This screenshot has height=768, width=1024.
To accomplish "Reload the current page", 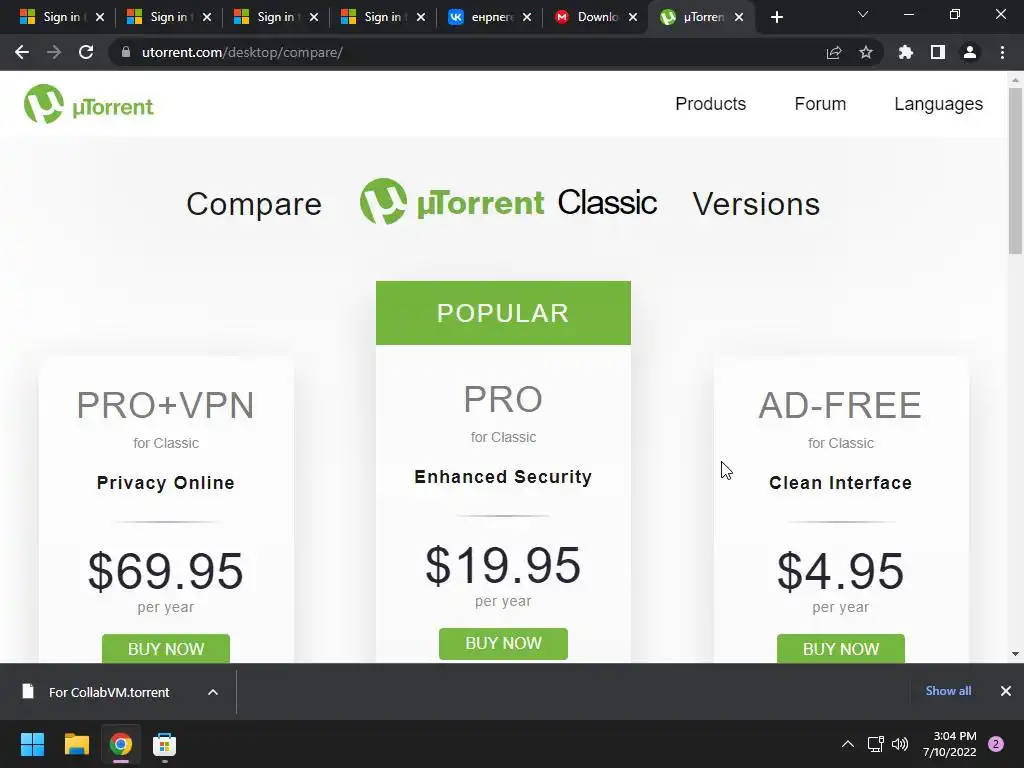I will pos(86,52).
